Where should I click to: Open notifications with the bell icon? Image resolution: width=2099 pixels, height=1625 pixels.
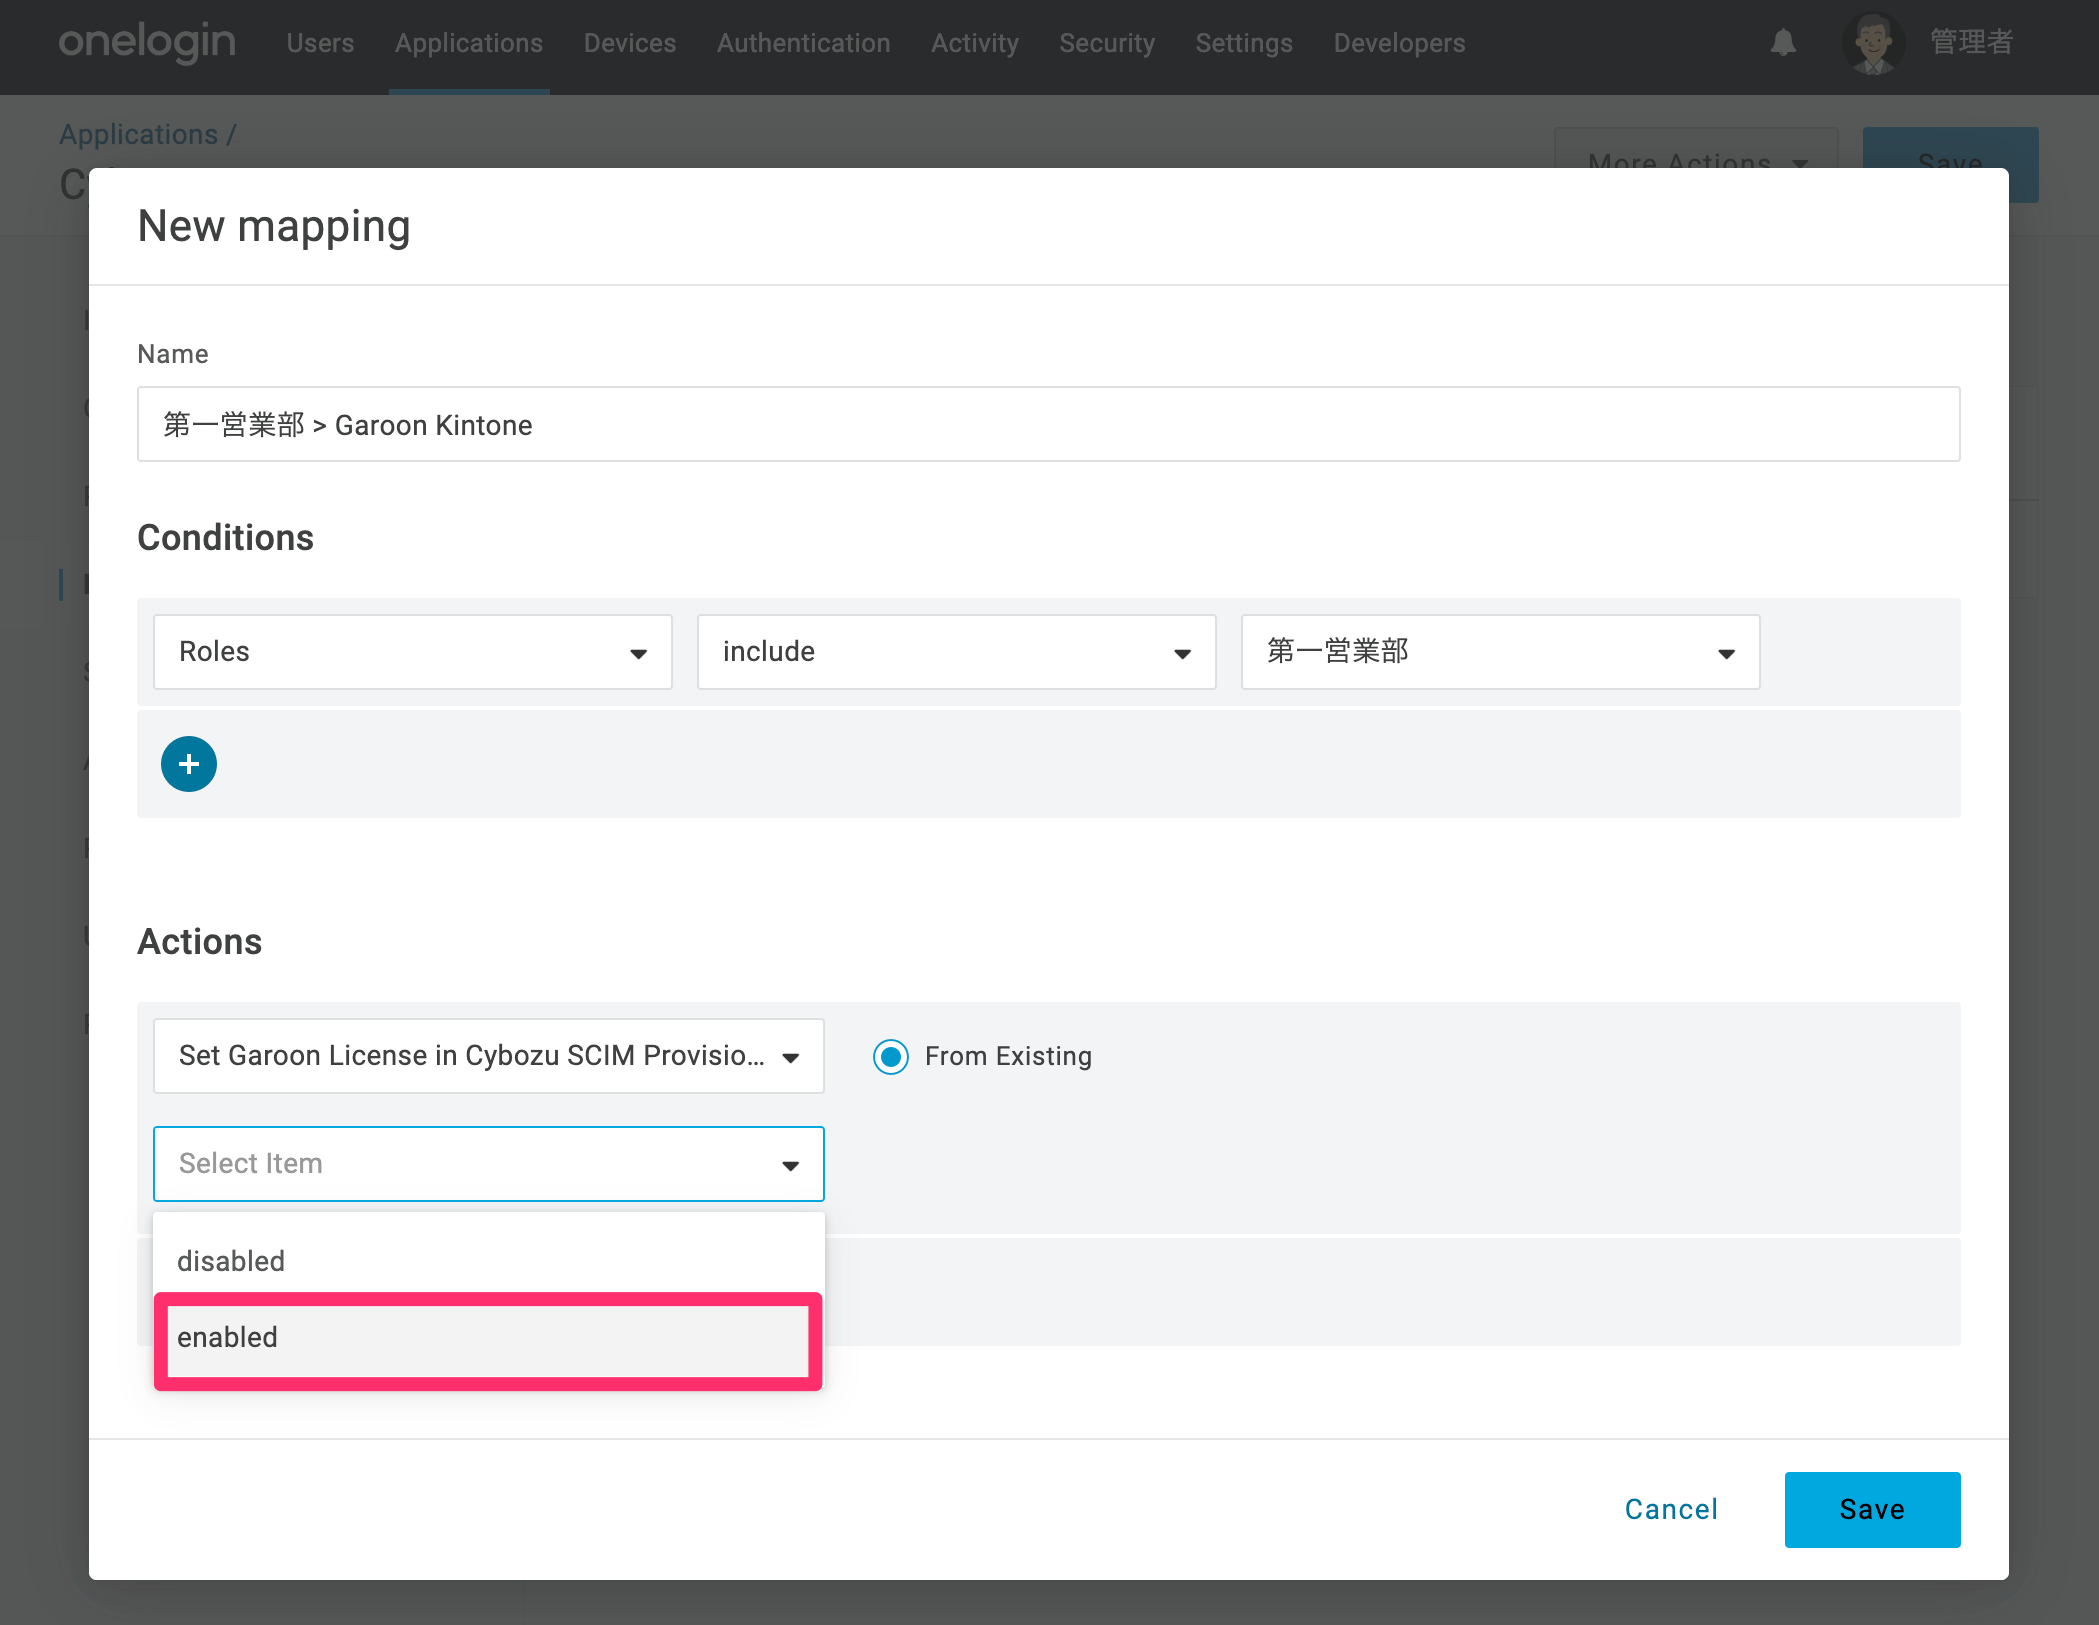(x=1783, y=43)
